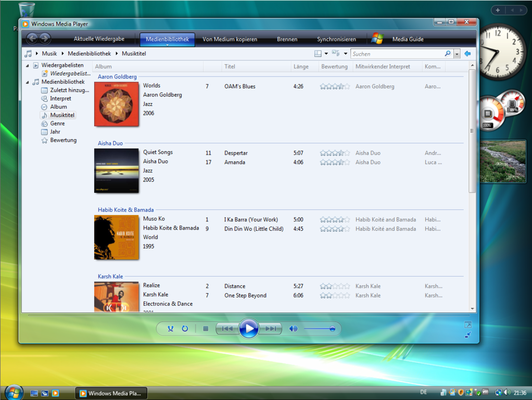Image resolution: width=532 pixels, height=400 pixels.
Task: Open the Windows Start orb
Action: pyautogui.click(x=14, y=392)
